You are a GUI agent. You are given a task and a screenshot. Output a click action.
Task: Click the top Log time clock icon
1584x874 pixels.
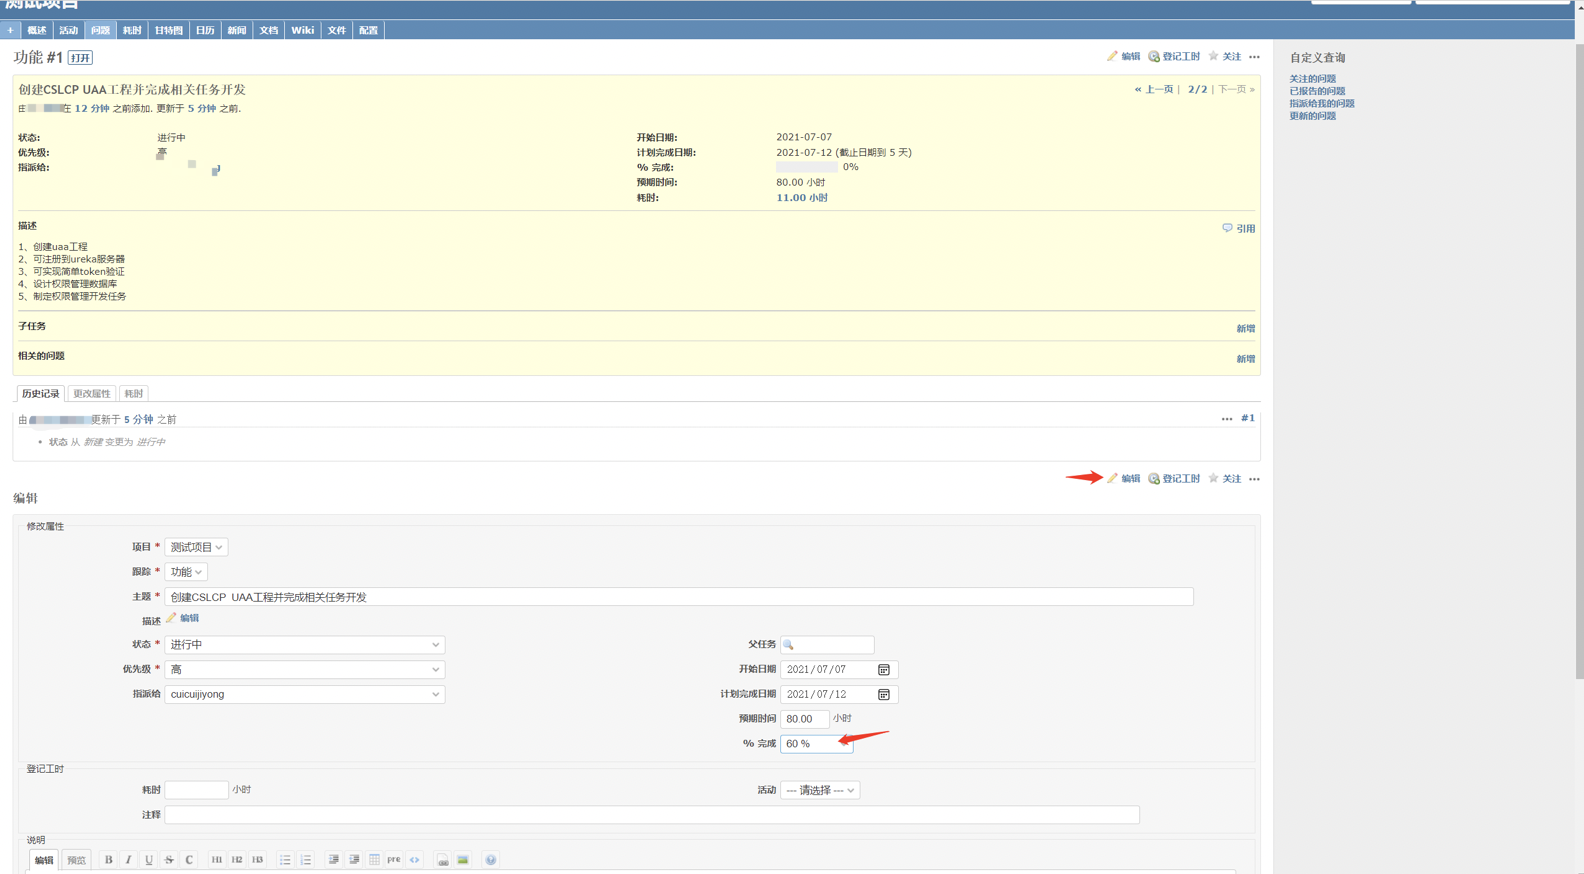(1154, 56)
